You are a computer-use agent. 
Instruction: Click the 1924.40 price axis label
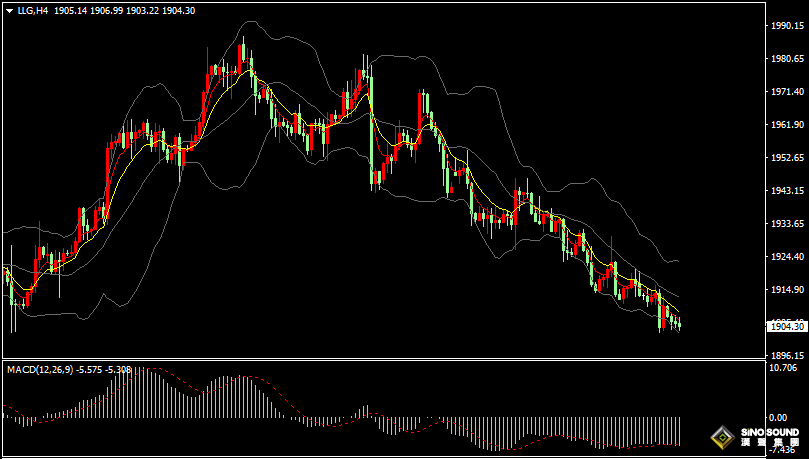point(788,256)
